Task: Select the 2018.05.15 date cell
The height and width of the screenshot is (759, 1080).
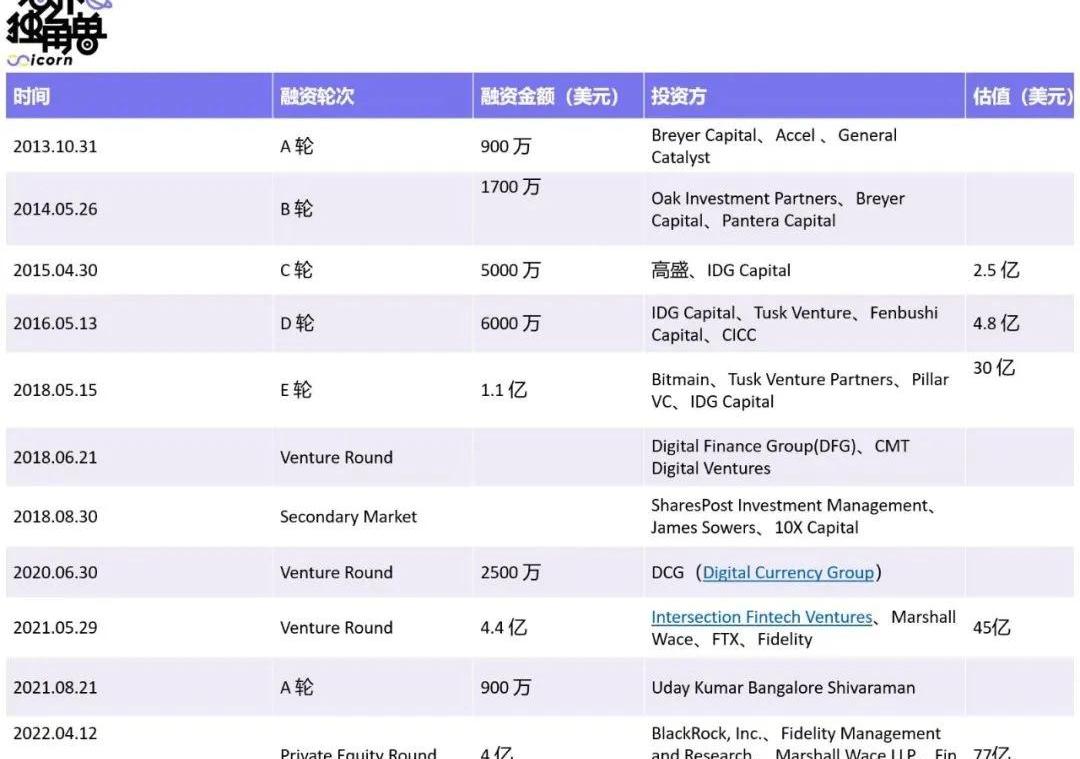Action: pos(55,390)
